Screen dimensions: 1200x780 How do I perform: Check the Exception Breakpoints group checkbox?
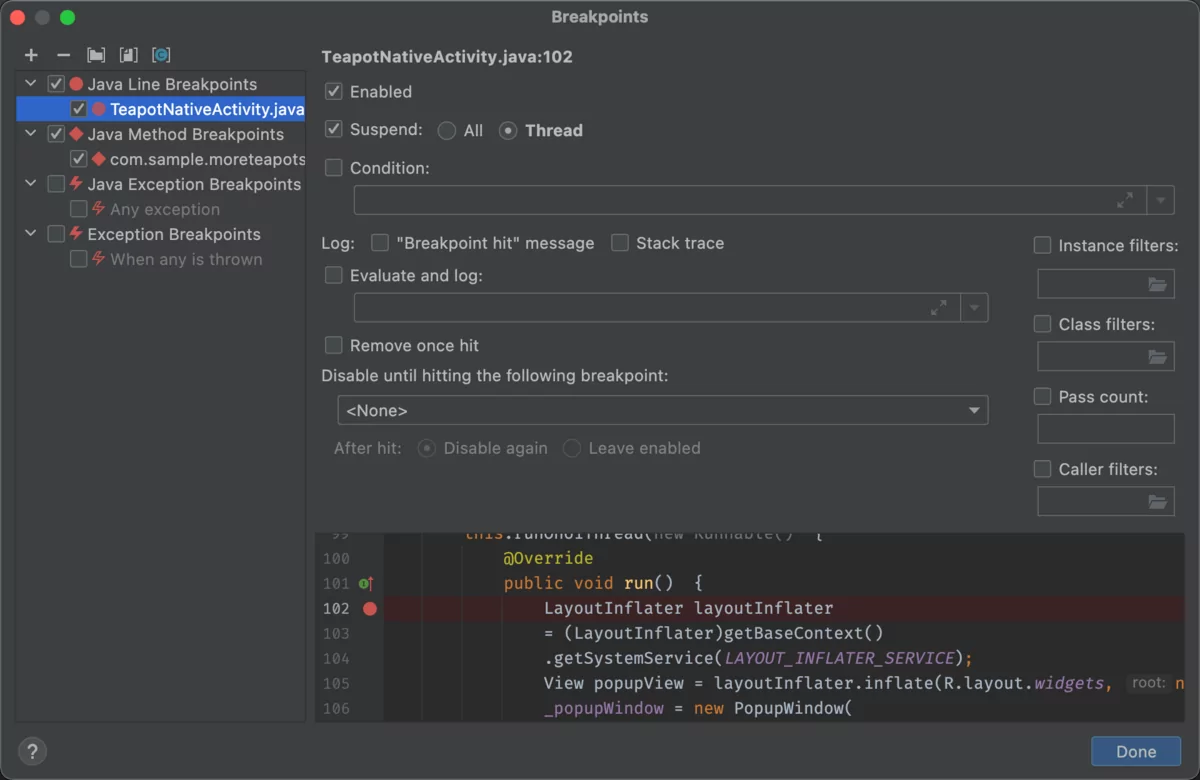56,234
